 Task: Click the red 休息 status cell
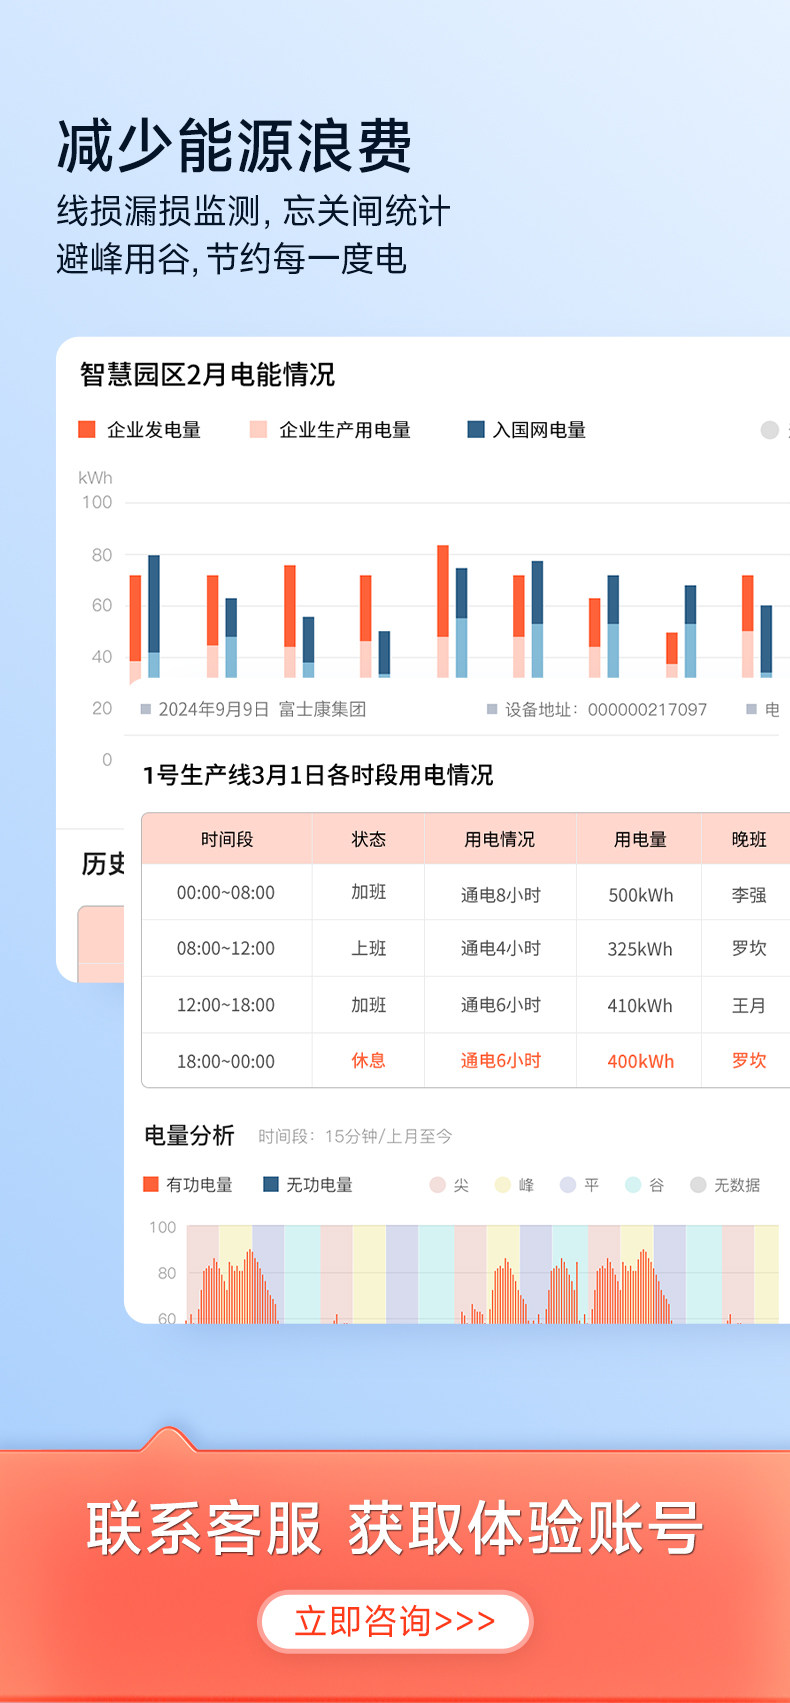(x=369, y=1060)
